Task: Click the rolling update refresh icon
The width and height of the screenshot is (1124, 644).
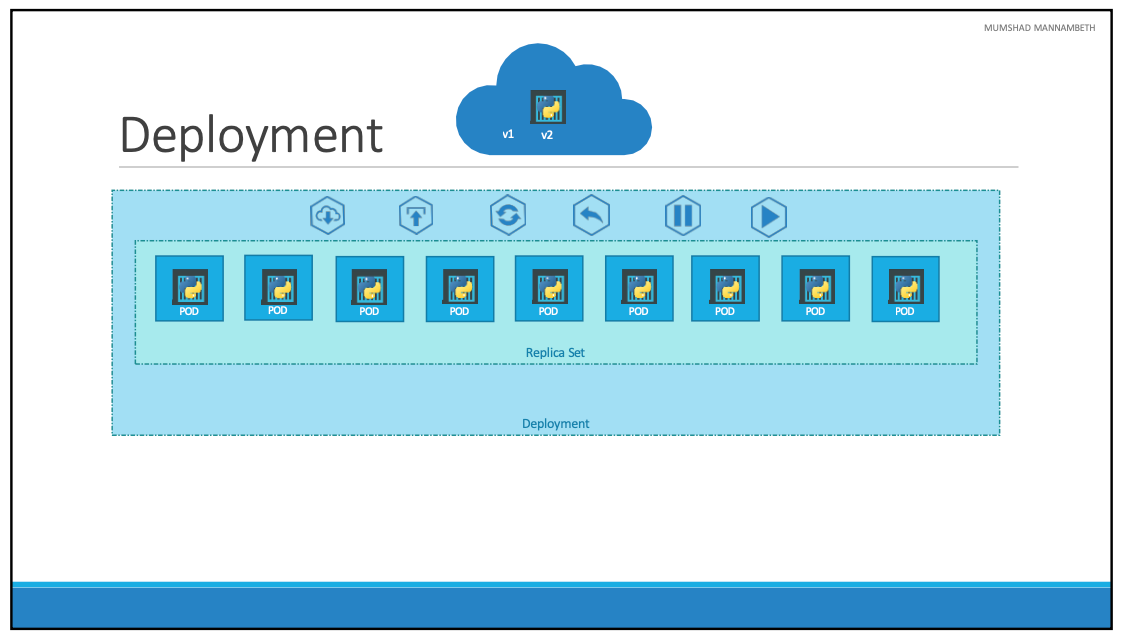Action: click(508, 215)
